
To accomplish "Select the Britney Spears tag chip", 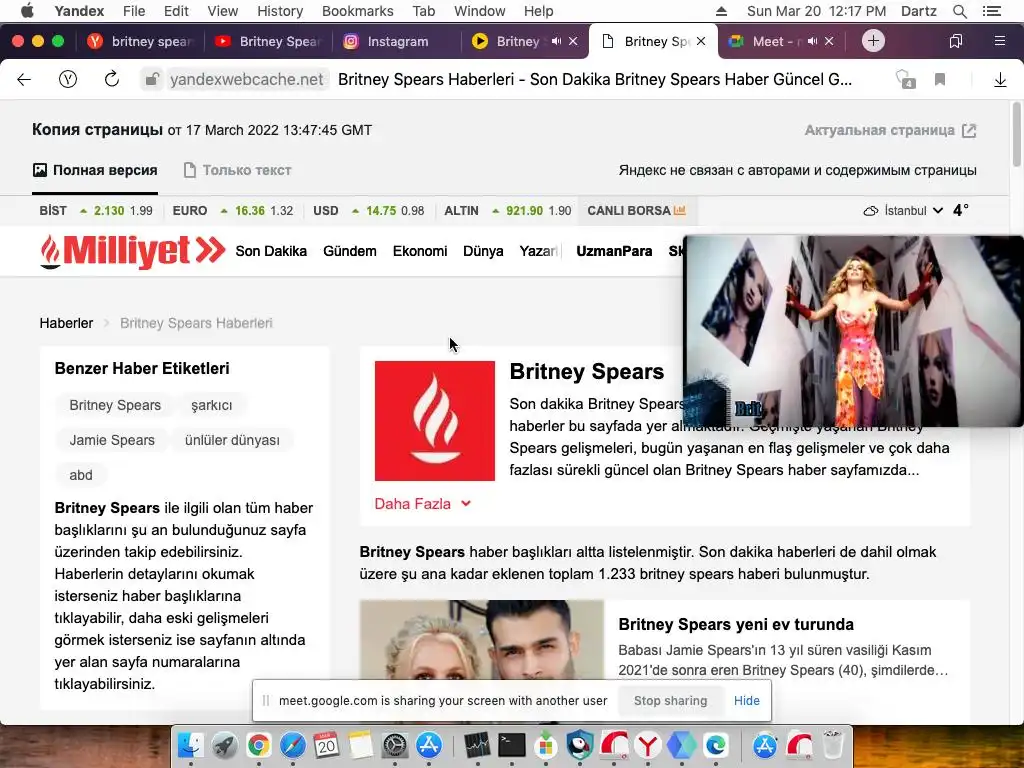I will click(x=115, y=405).
